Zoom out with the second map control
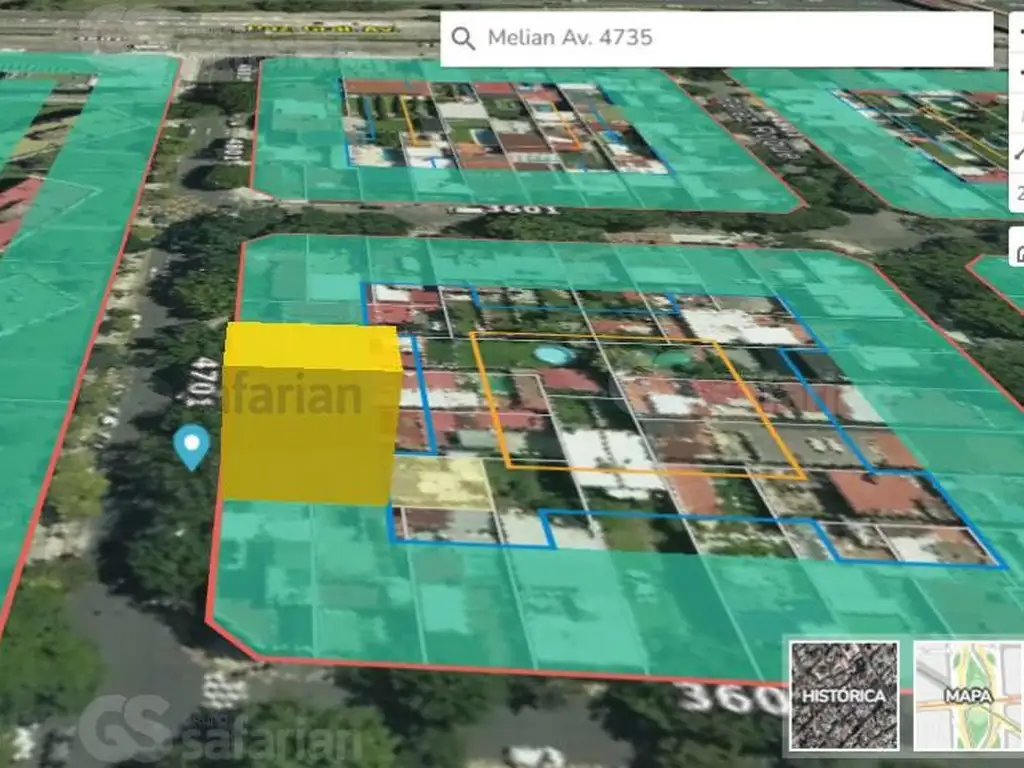This screenshot has width=1024, height=768. coord(1017,72)
